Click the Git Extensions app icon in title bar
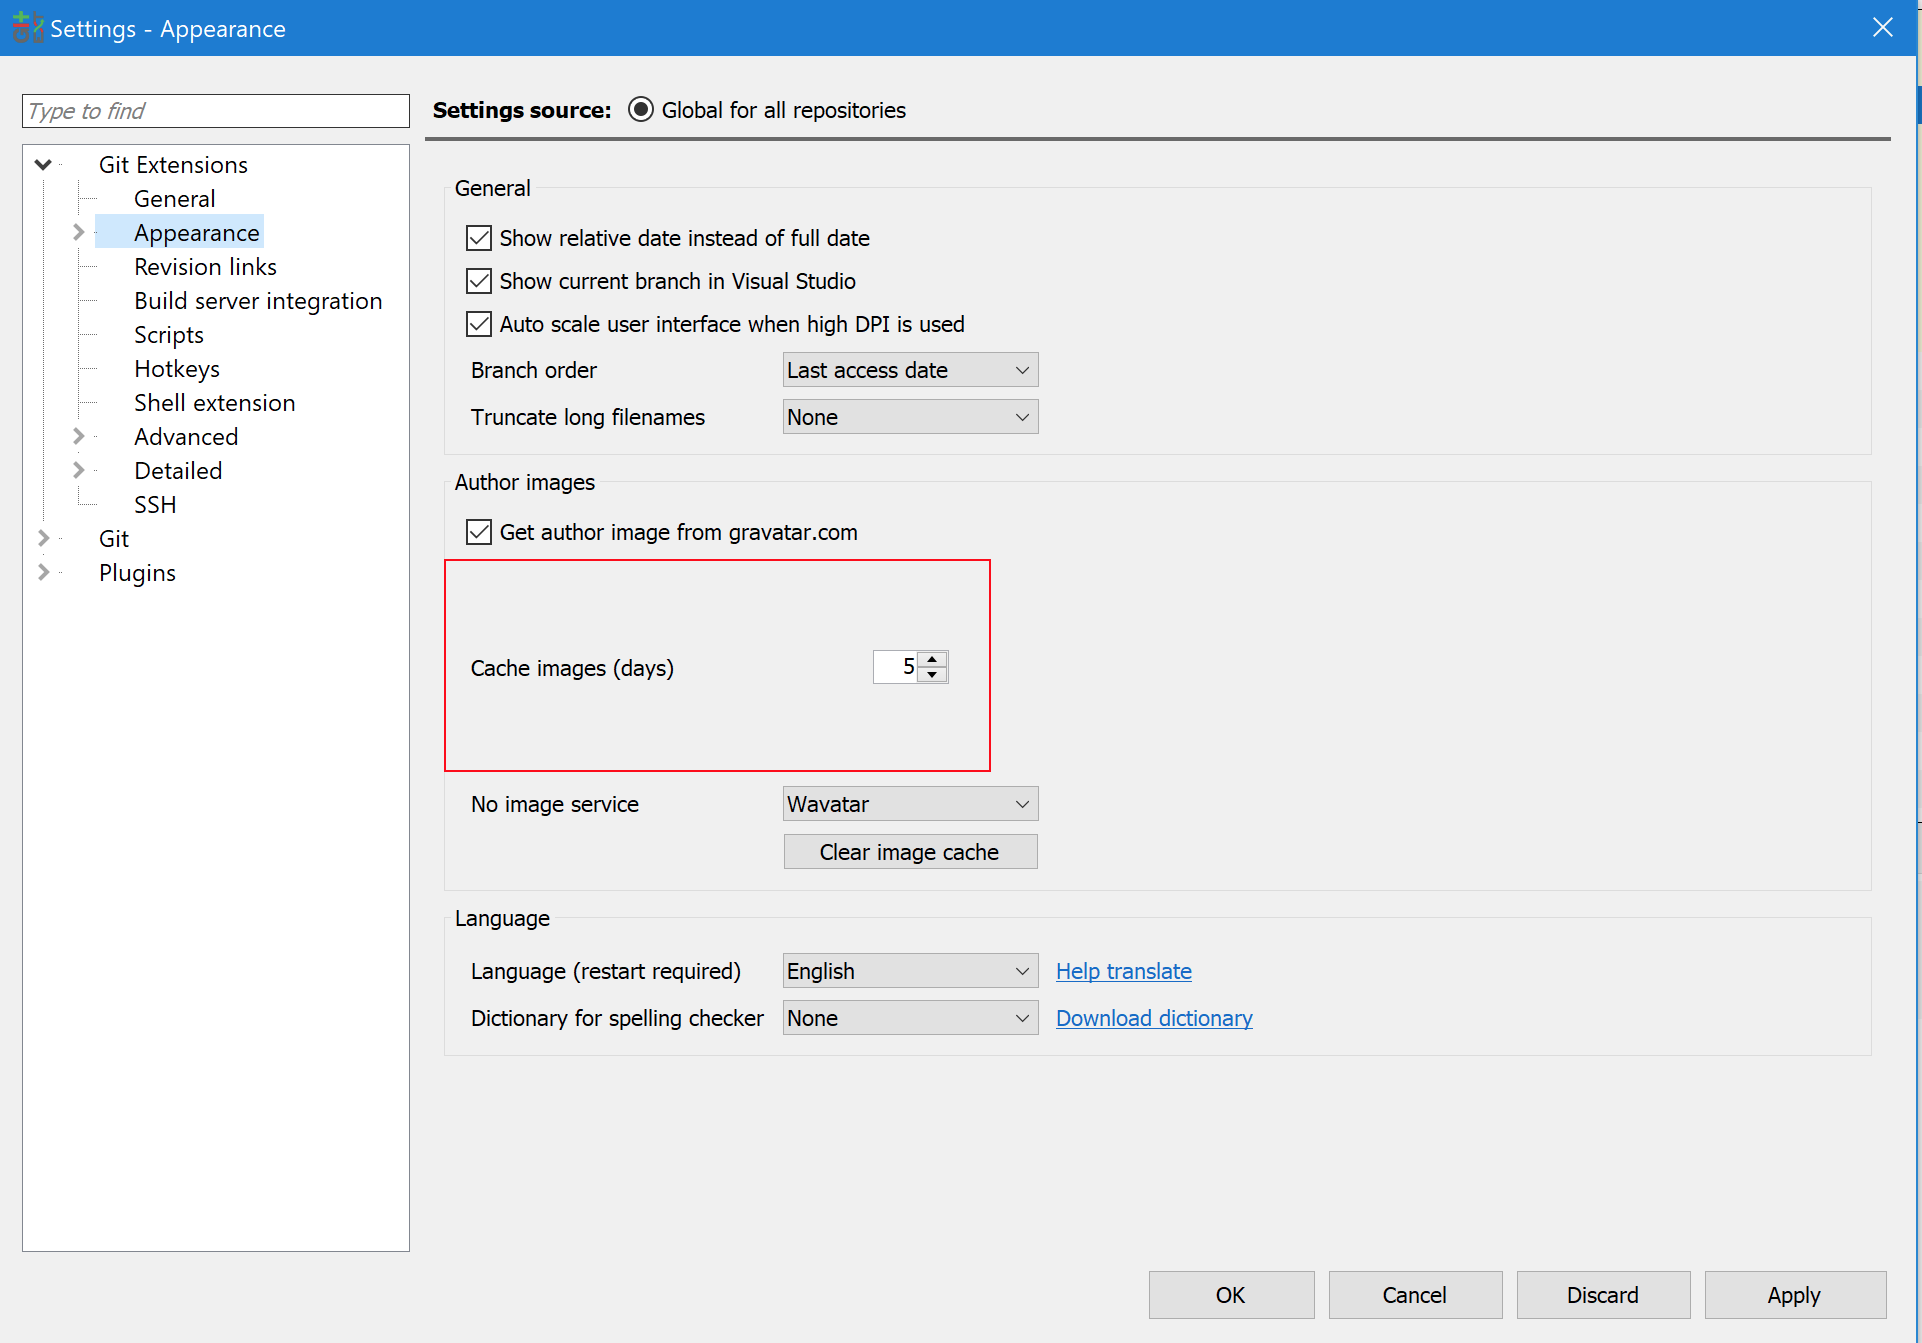The height and width of the screenshot is (1343, 1922). 27,28
